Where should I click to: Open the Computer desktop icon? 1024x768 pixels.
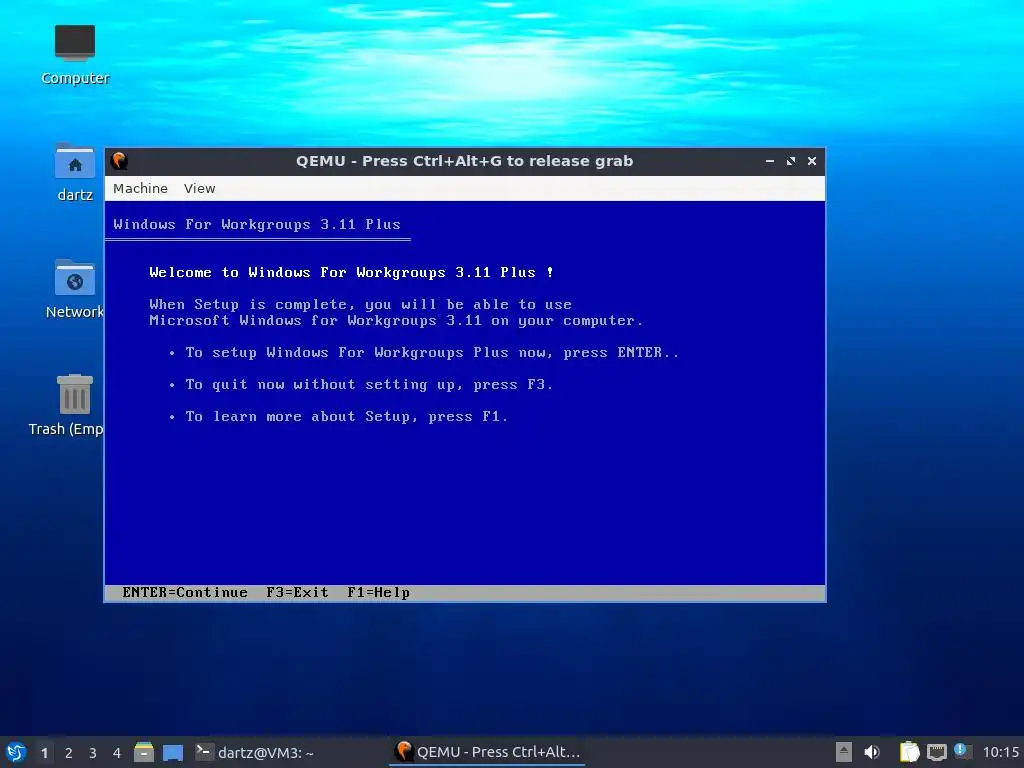pos(74,55)
